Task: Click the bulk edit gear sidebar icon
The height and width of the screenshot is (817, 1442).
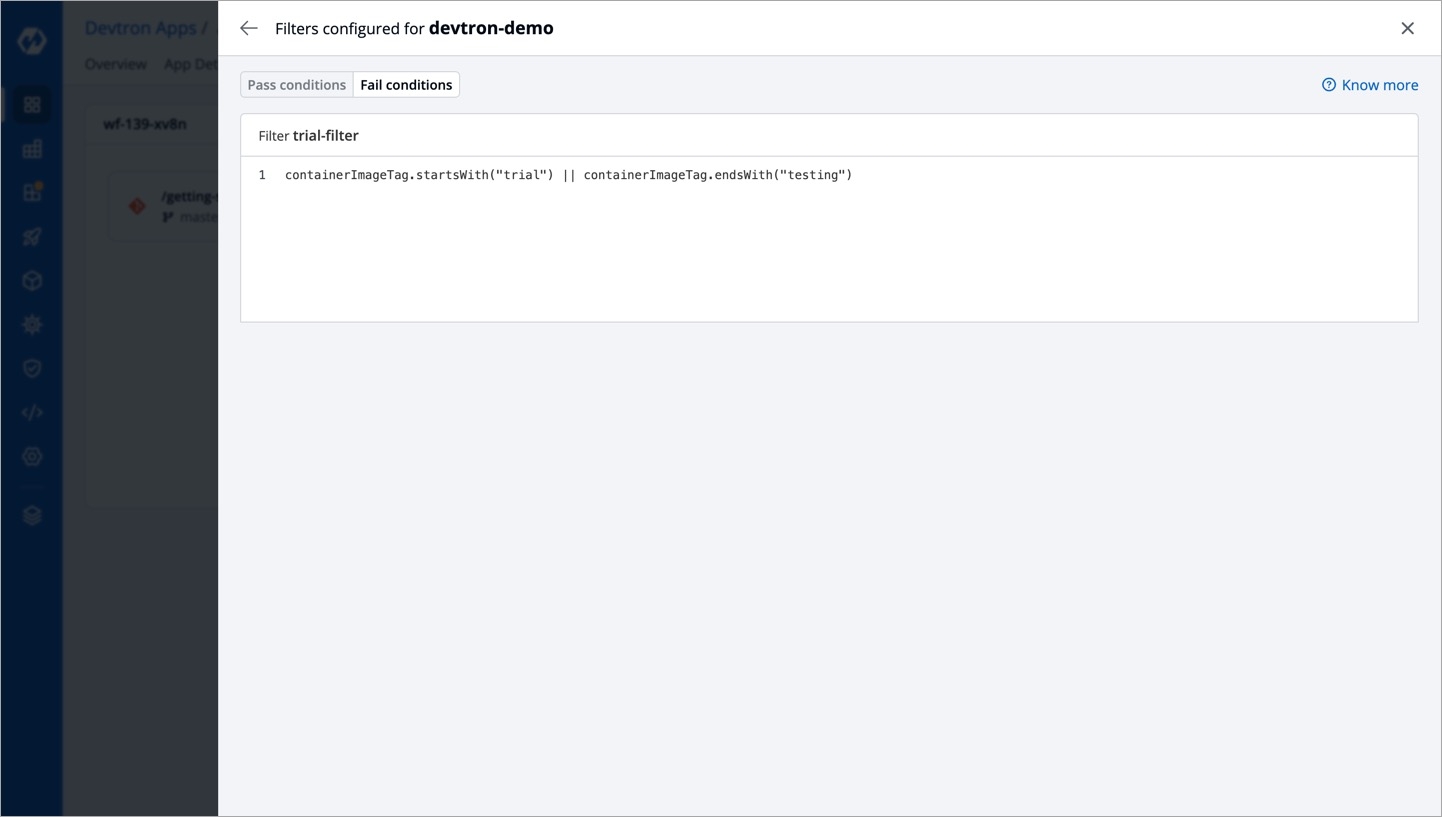Action: (x=32, y=324)
